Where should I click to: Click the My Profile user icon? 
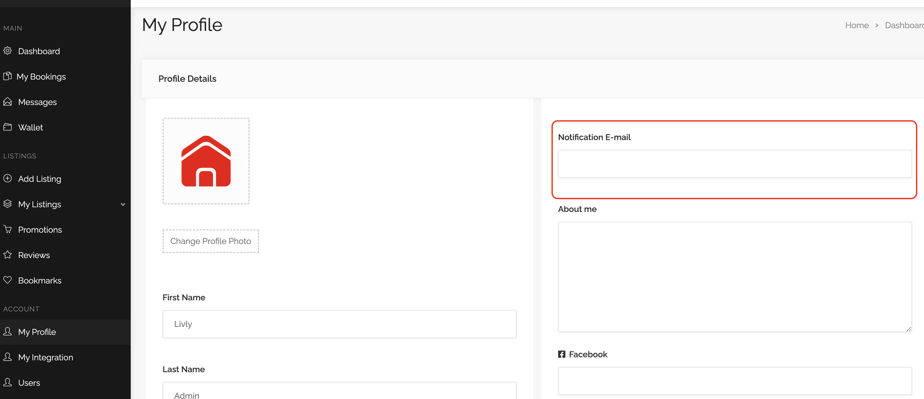(x=8, y=331)
